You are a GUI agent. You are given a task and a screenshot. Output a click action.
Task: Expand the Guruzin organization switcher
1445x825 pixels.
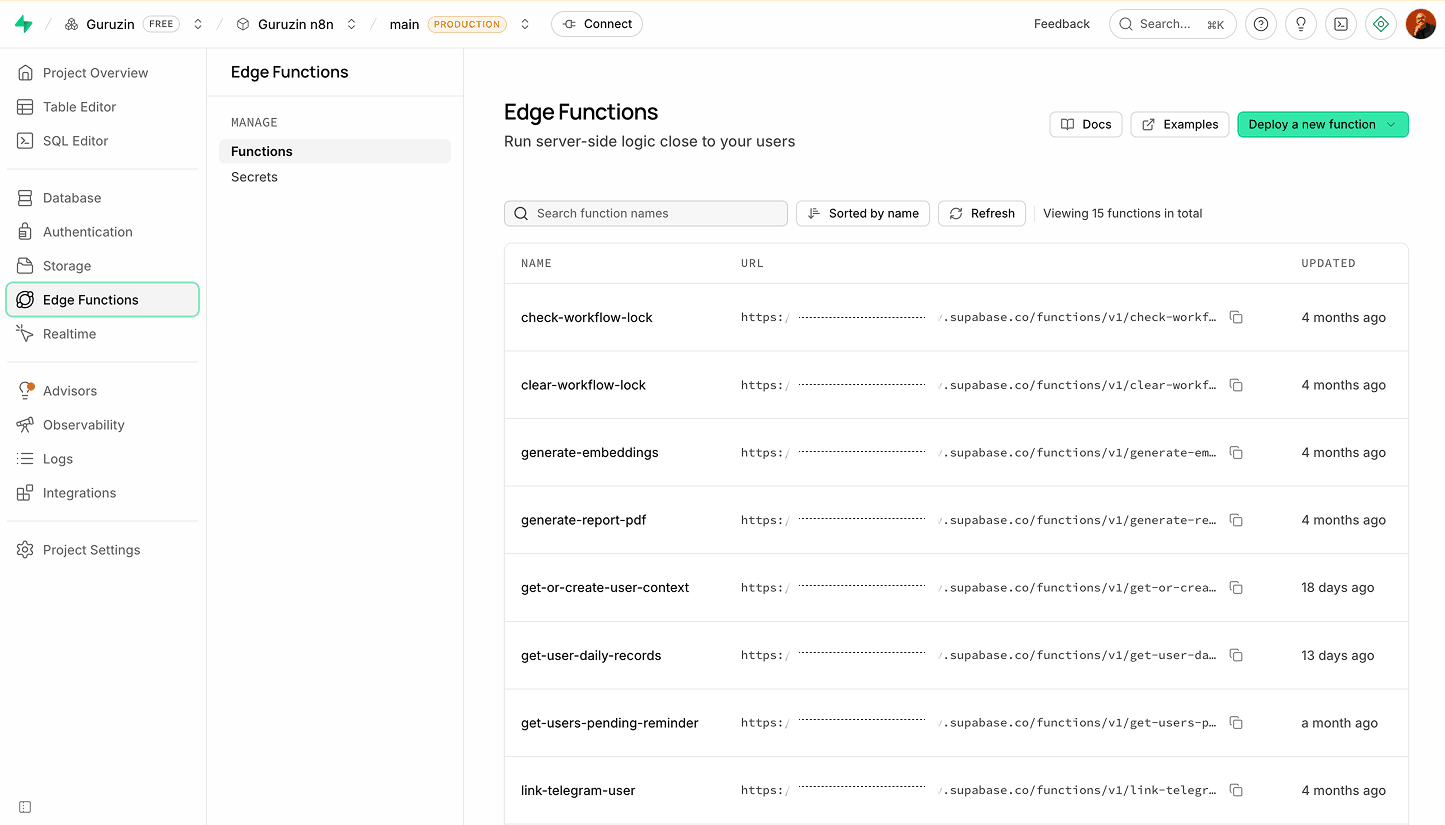tap(198, 24)
